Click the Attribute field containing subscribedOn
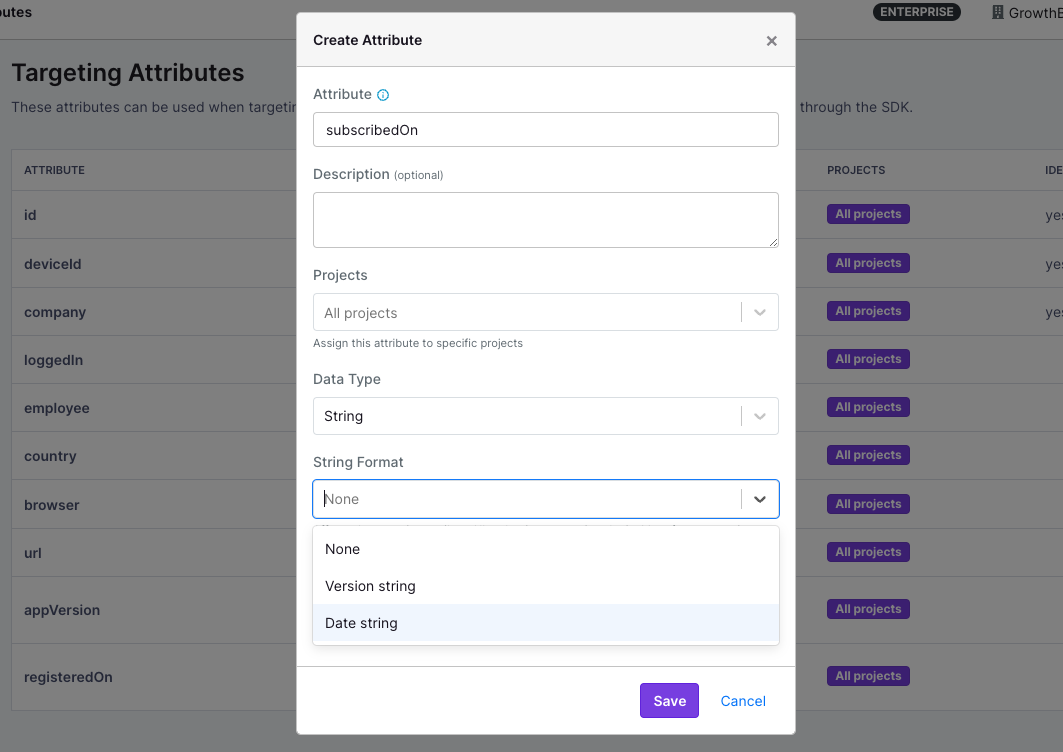Screen dimensions: 1063x752 pyautogui.click(x=545, y=129)
